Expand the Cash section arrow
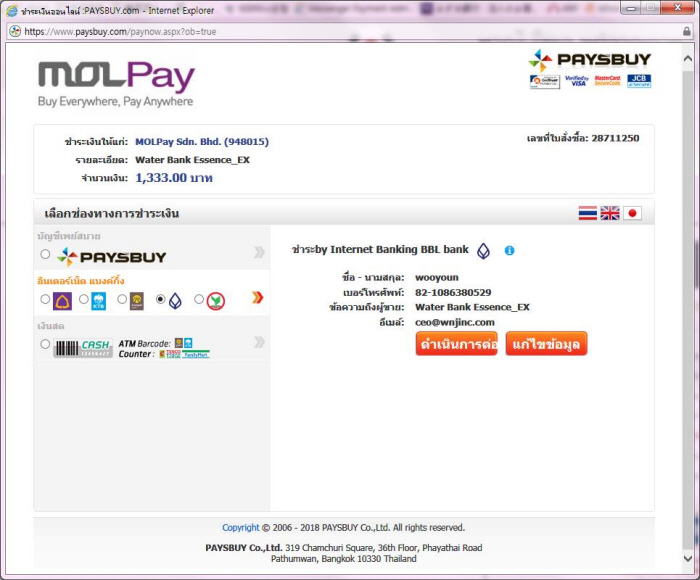The height and width of the screenshot is (580, 700). 259,342
